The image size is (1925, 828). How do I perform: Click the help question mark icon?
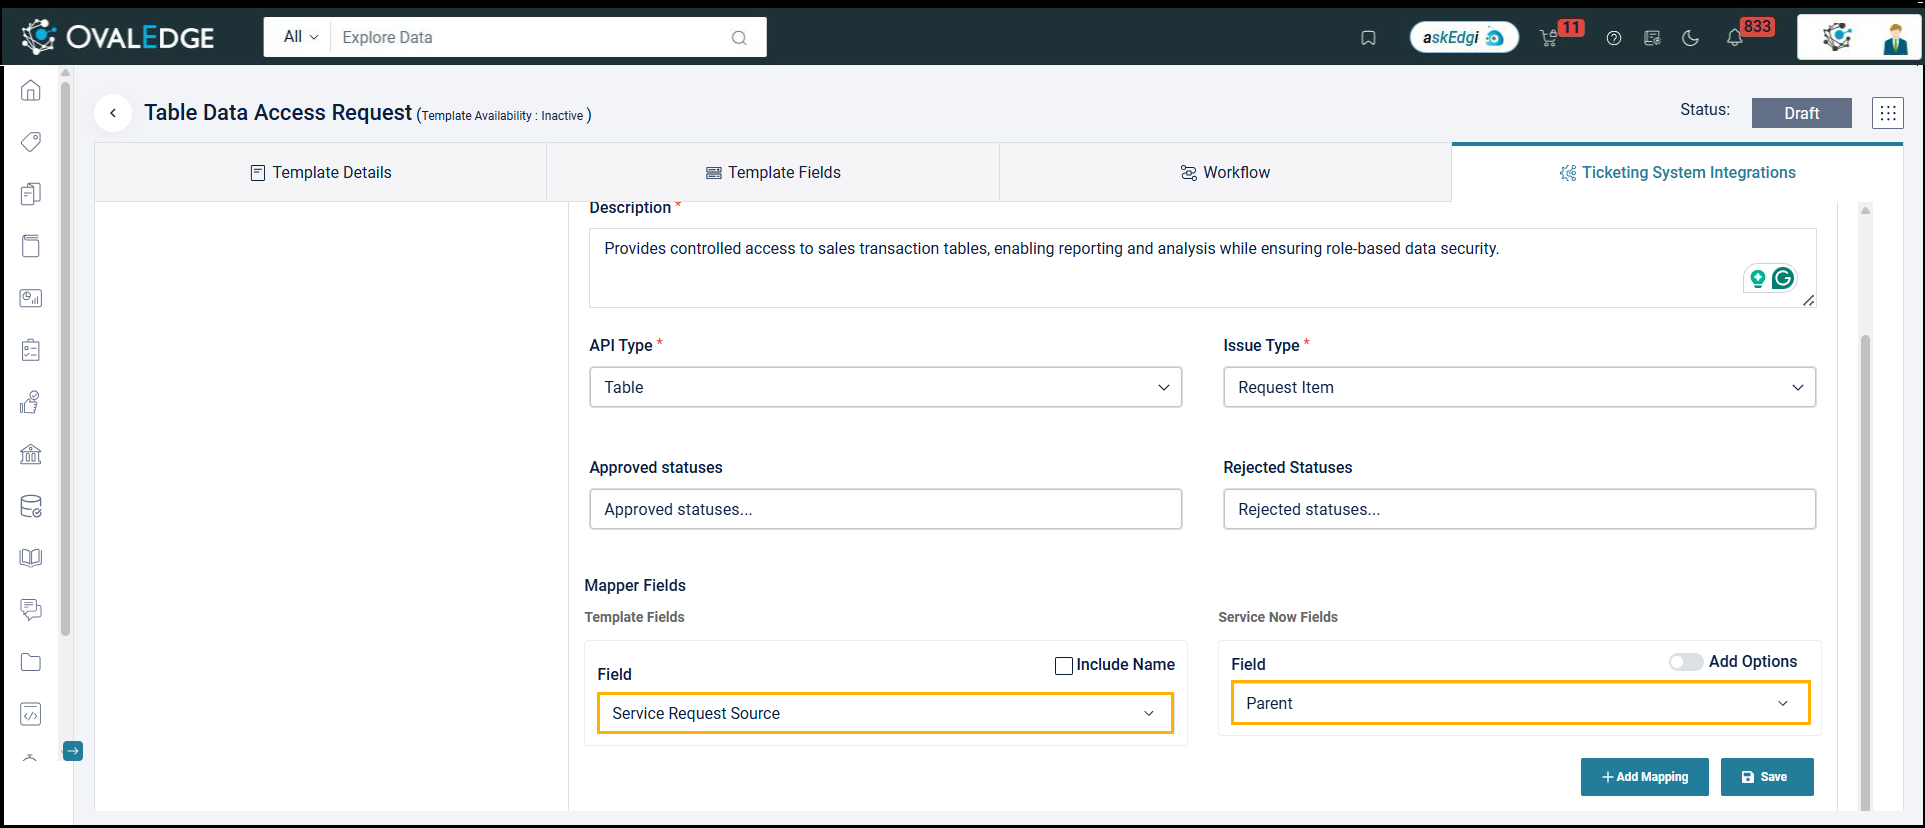pos(1613,38)
